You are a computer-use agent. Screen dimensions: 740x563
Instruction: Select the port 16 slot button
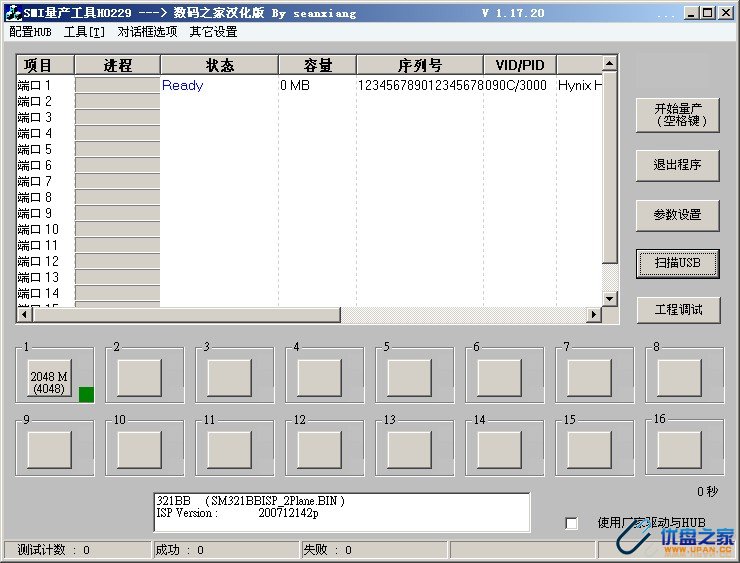(679, 450)
